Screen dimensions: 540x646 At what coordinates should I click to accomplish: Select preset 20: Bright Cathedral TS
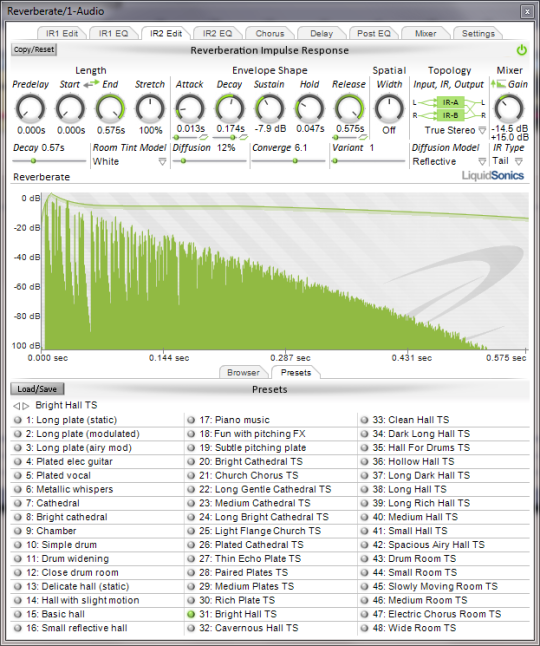[x=271, y=461]
